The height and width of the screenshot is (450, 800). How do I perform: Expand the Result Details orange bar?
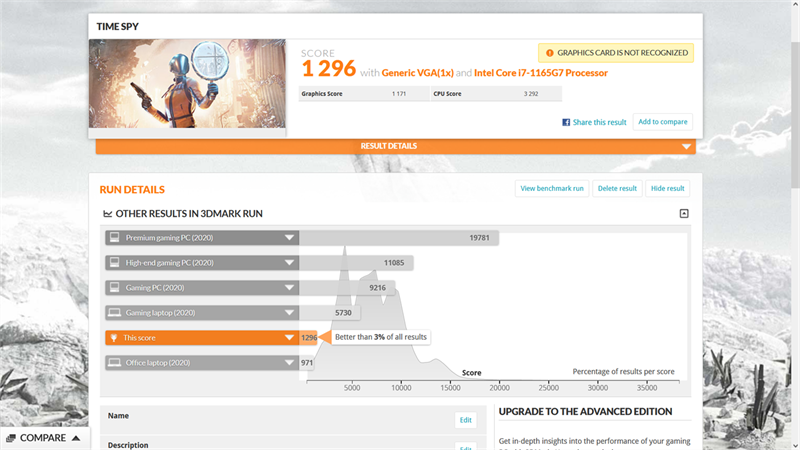click(395, 146)
